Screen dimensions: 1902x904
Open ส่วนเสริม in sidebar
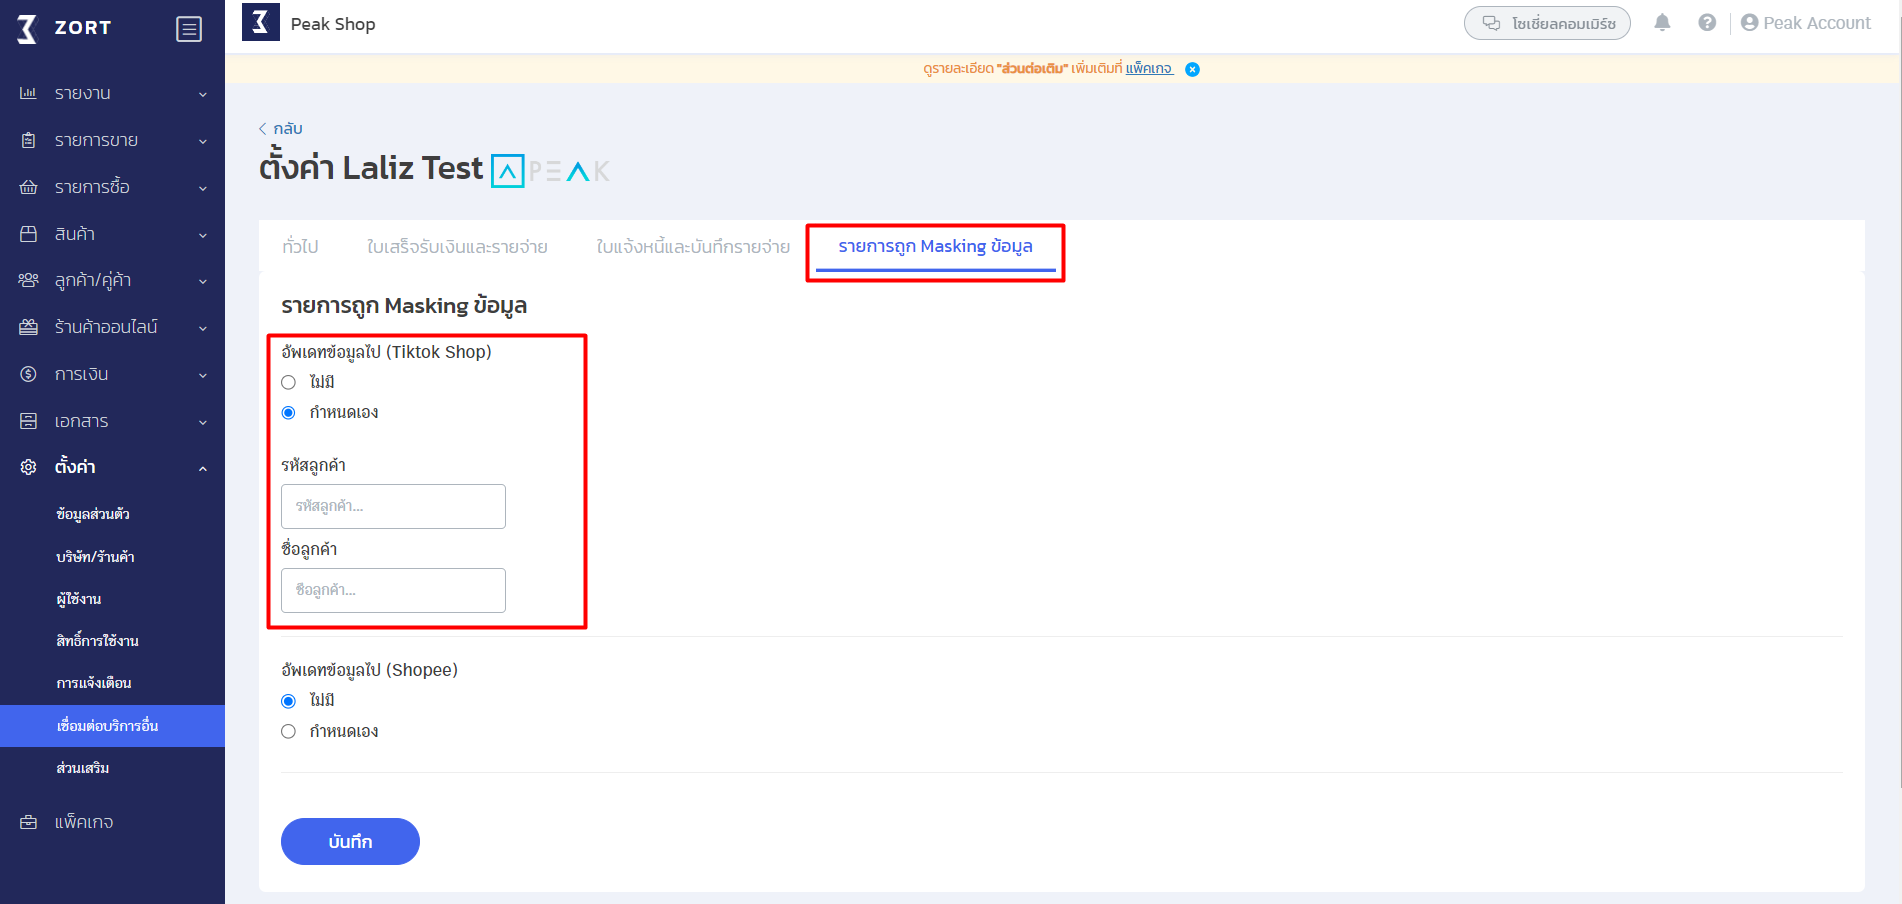pyautogui.click(x=83, y=768)
